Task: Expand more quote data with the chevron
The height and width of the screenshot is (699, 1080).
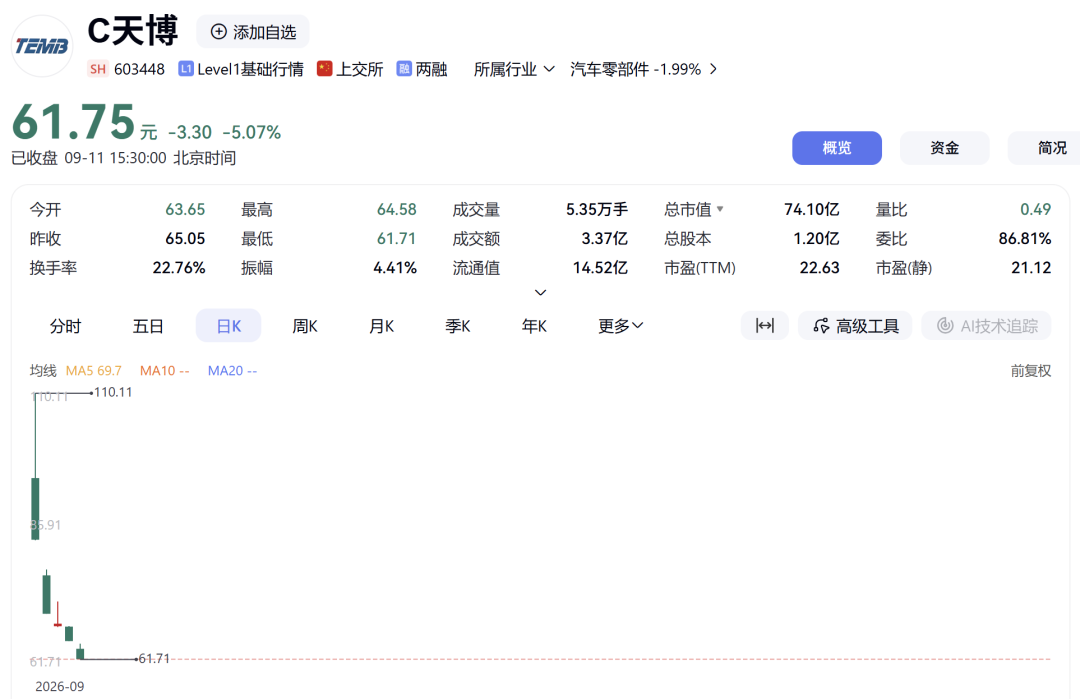Action: [541, 293]
